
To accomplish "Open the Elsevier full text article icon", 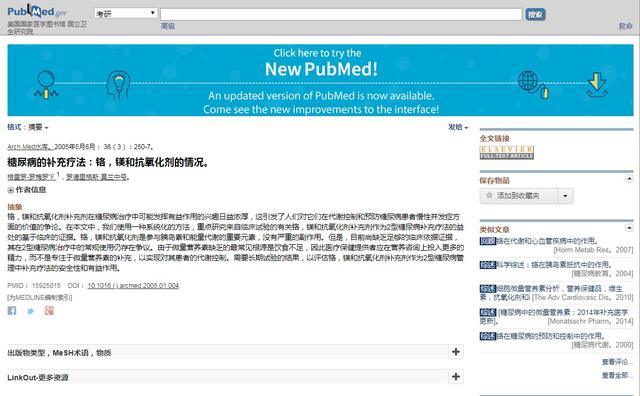I will 507,152.
